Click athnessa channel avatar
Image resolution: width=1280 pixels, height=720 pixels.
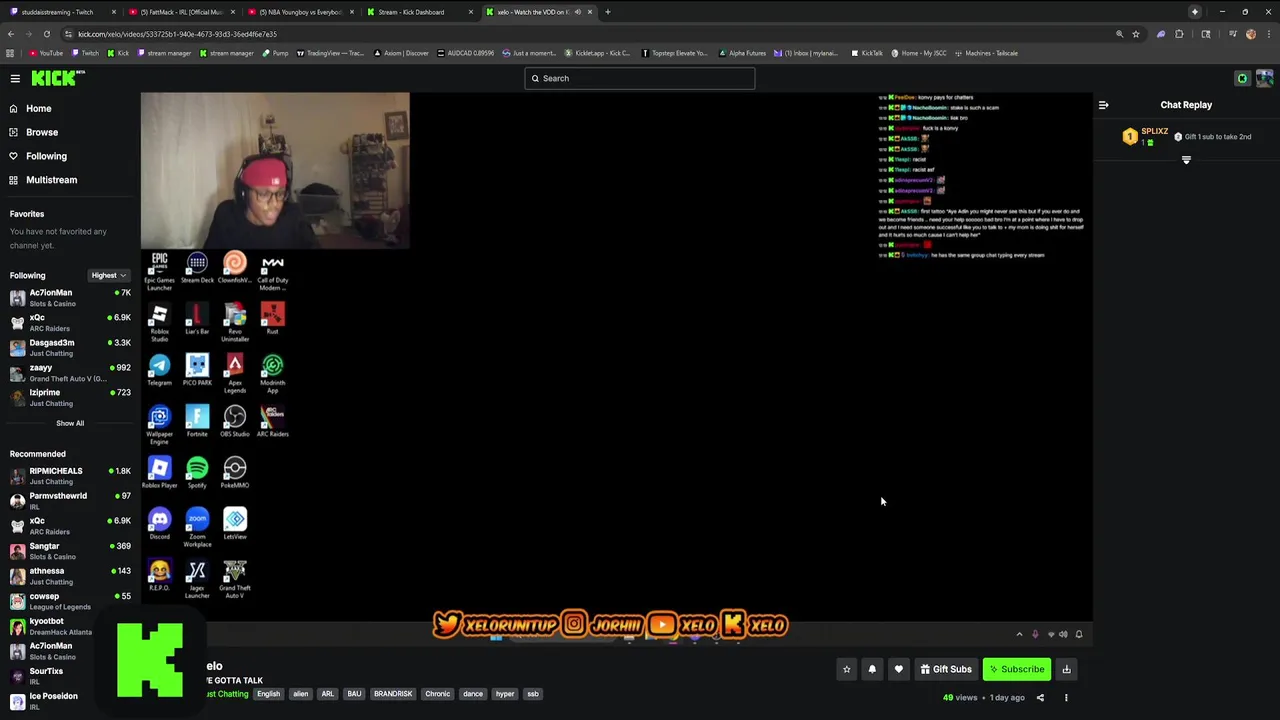pos(17,576)
